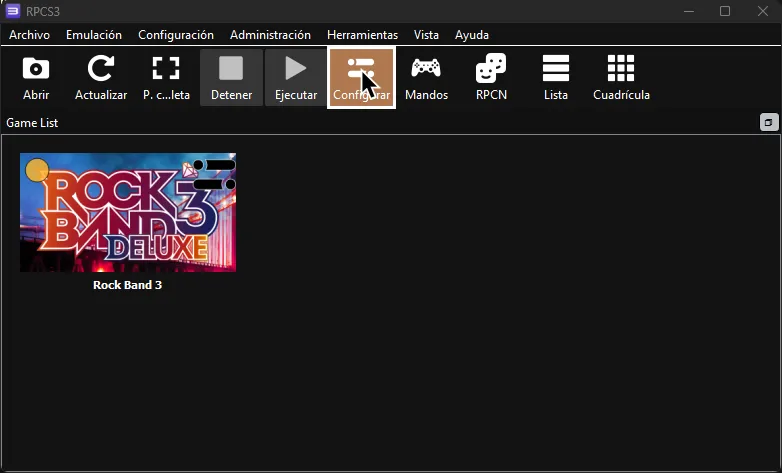Open the Vista menu
Viewport: 782px width, 473px height.
coord(426,35)
